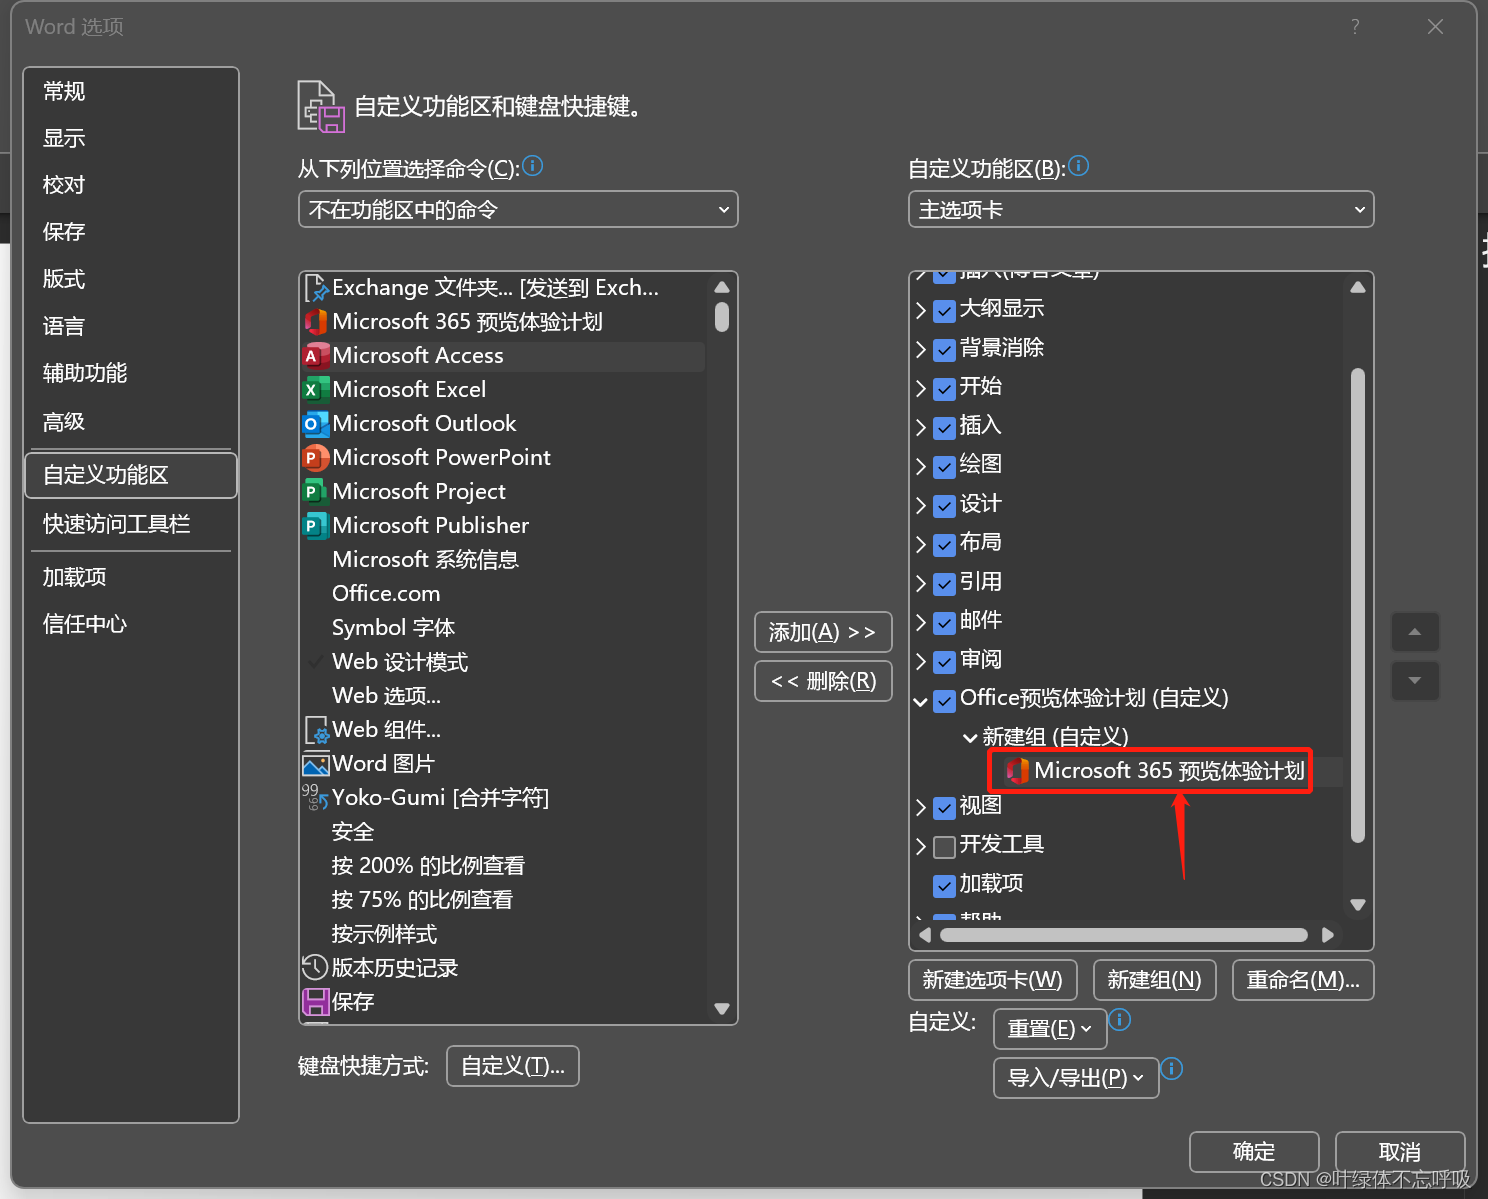Click the move up arrow button
The image size is (1488, 1199).
click(x=1415, y=632)
